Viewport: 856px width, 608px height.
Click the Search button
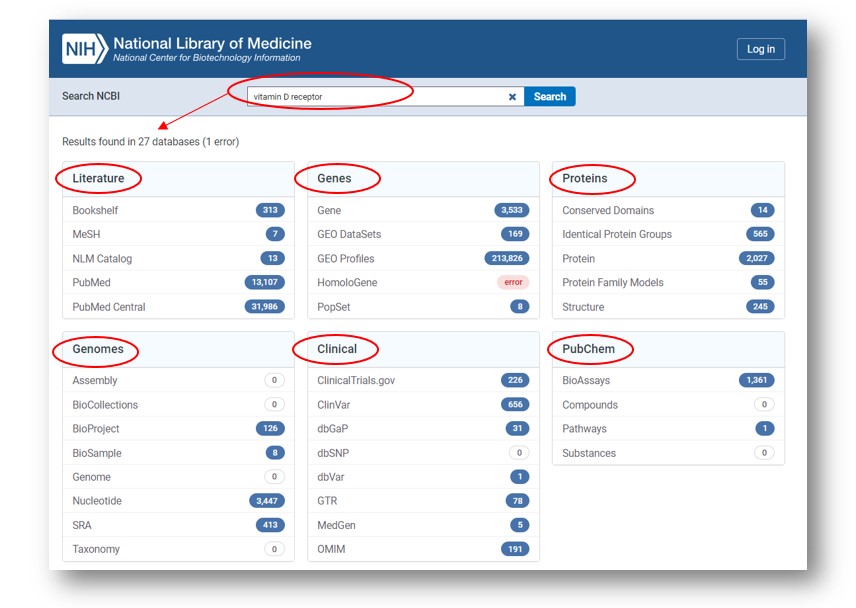tap(549, 97)
